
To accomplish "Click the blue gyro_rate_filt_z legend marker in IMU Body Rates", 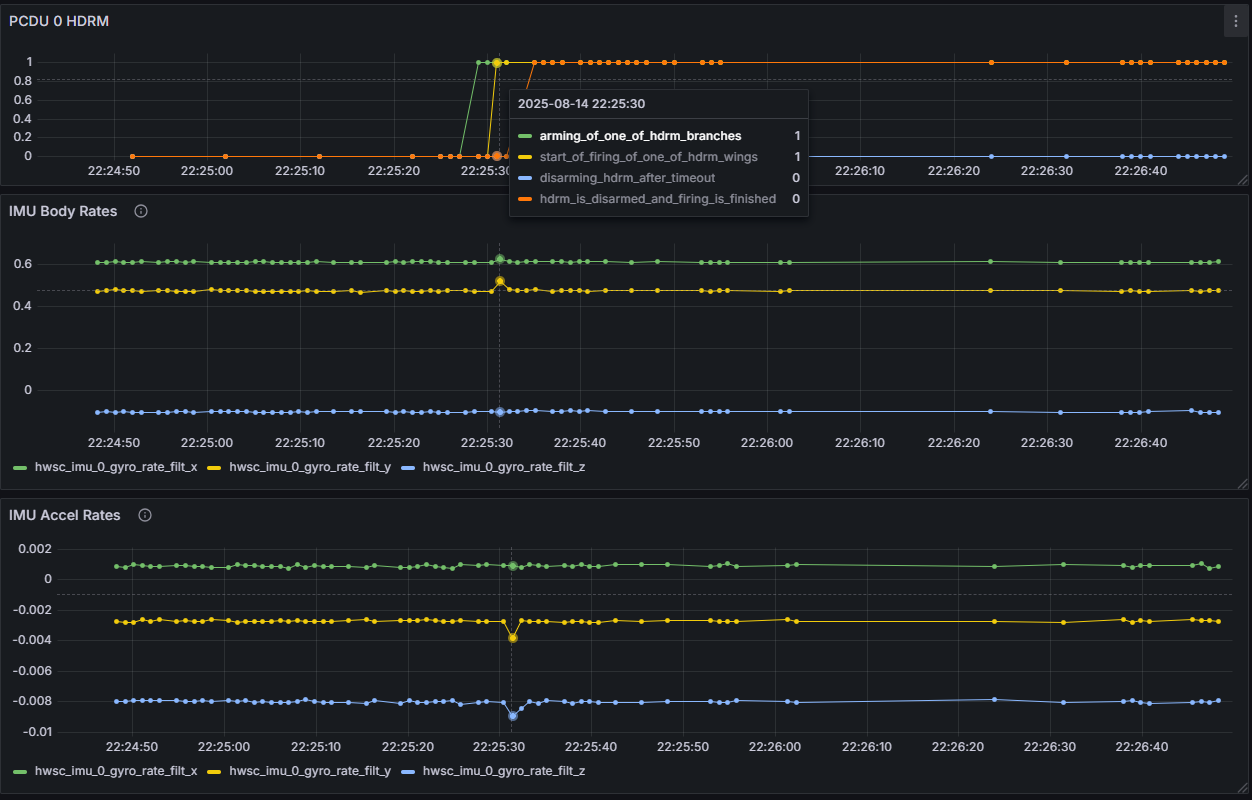I will (x=409, y=467).
